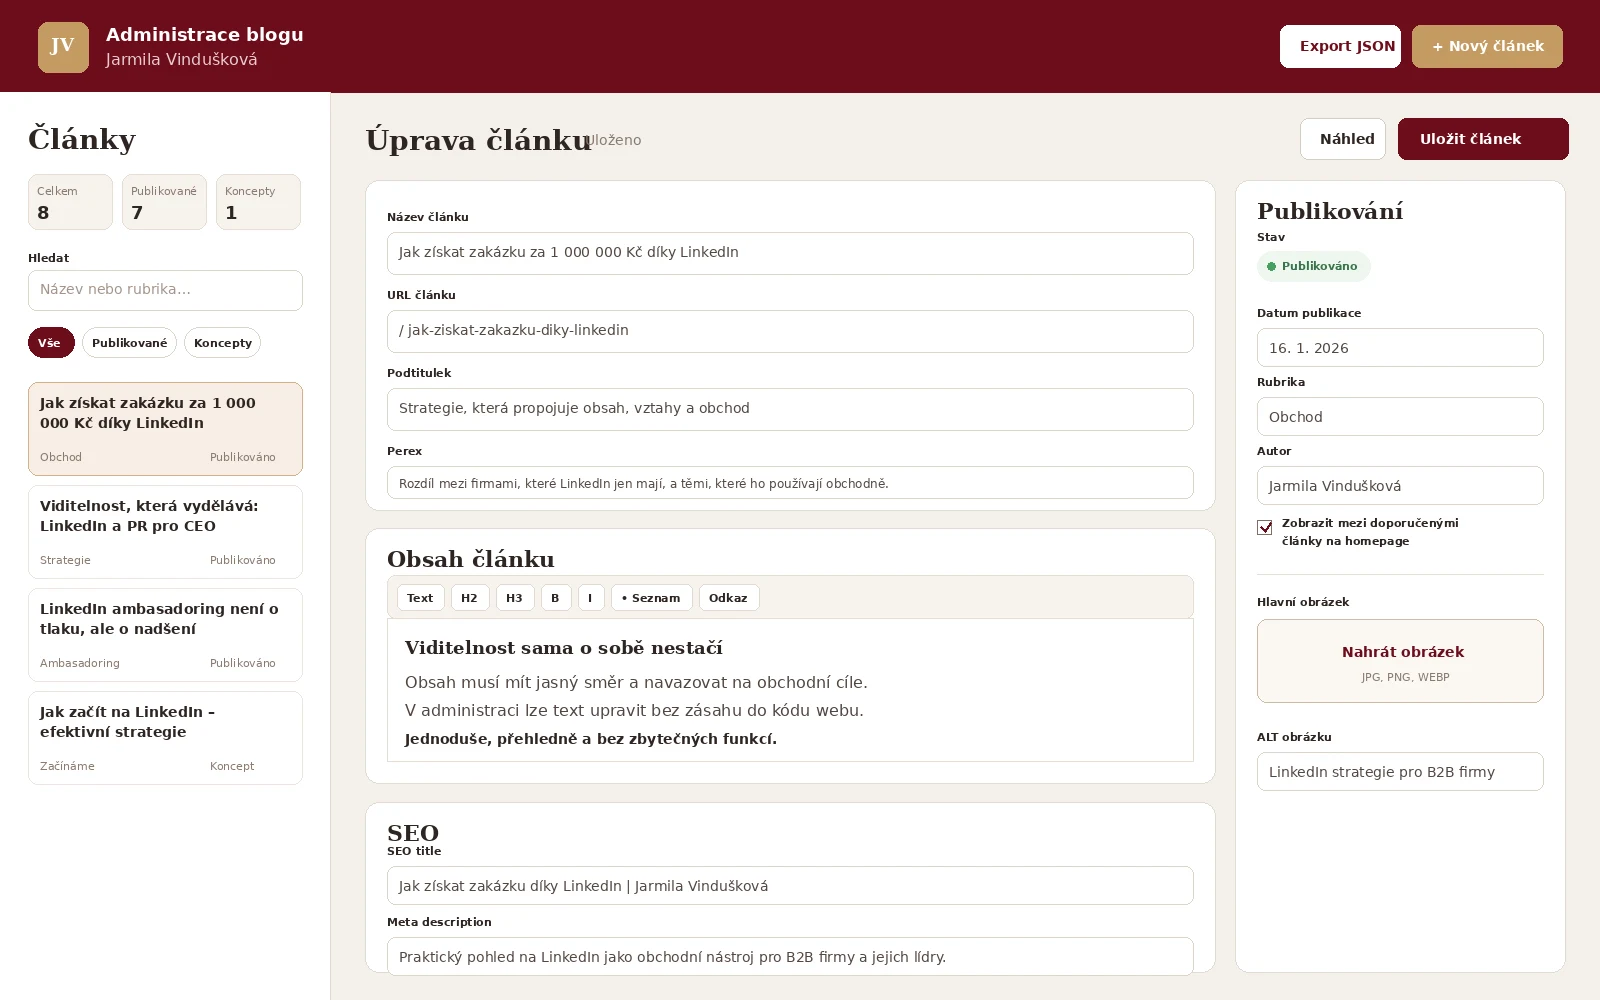Apply the H2 heading format
Viewport: 1600px width, 1000px height.
(470, 598)
